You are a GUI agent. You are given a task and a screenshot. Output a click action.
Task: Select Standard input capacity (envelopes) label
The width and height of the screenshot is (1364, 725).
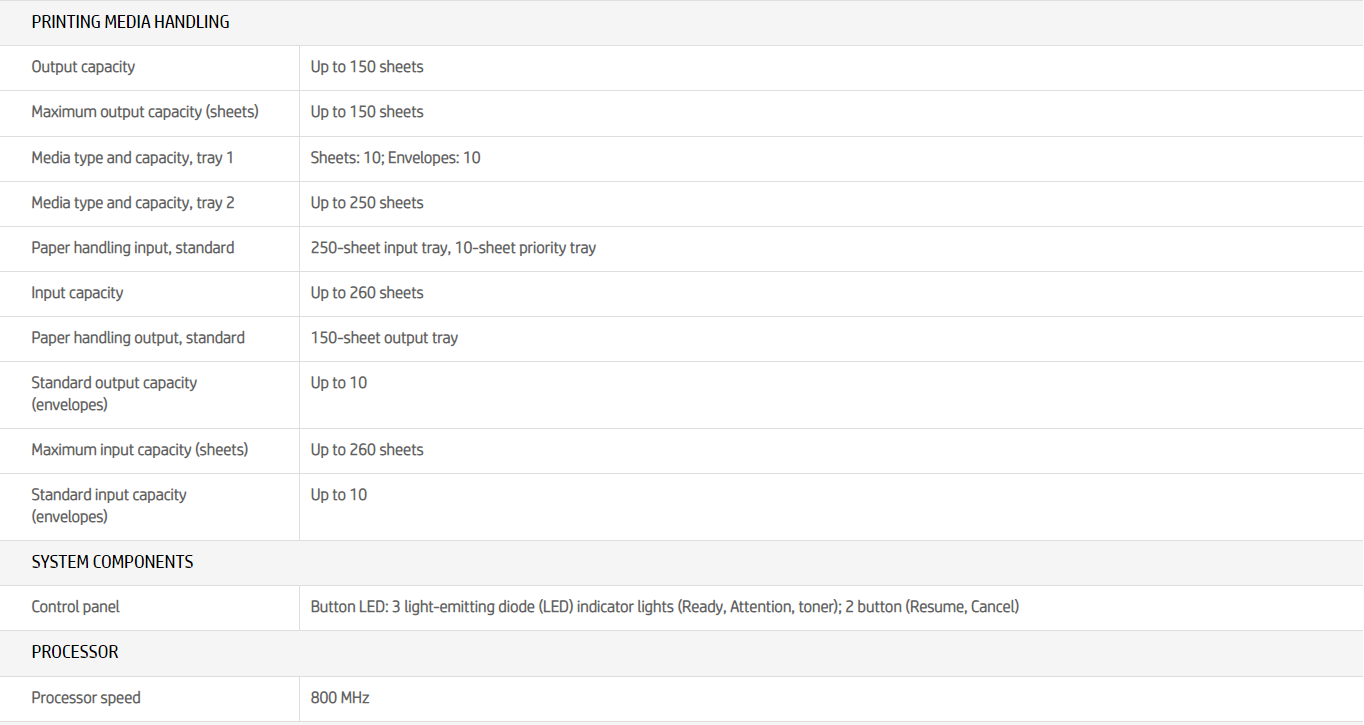coord(109,506)
